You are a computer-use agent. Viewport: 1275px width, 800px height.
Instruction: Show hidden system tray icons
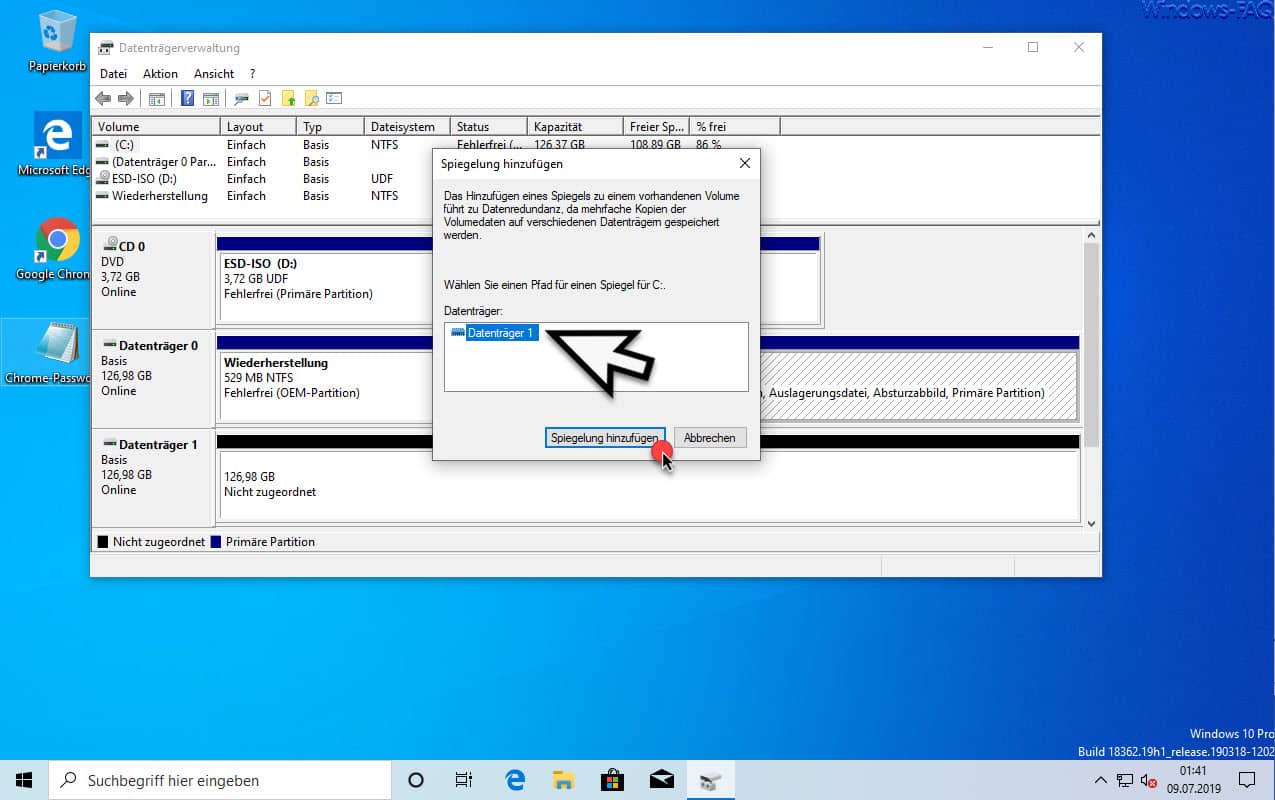click(x=1102, y=780)
